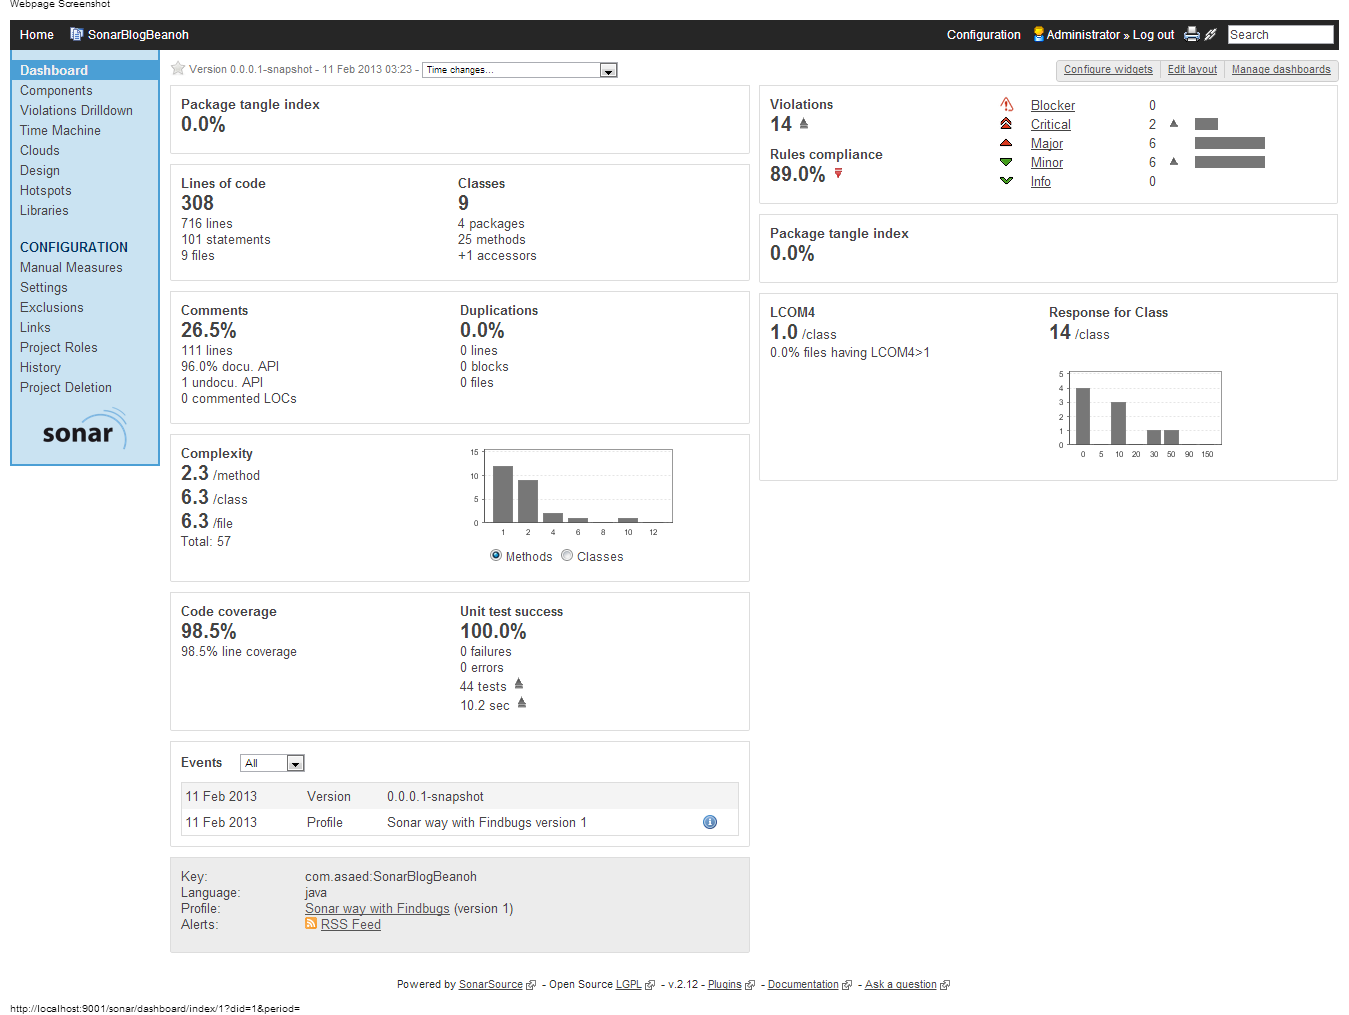Select the Classes radio button
This screenshot has height=1015, width=1349.
[x=567, y=556]
